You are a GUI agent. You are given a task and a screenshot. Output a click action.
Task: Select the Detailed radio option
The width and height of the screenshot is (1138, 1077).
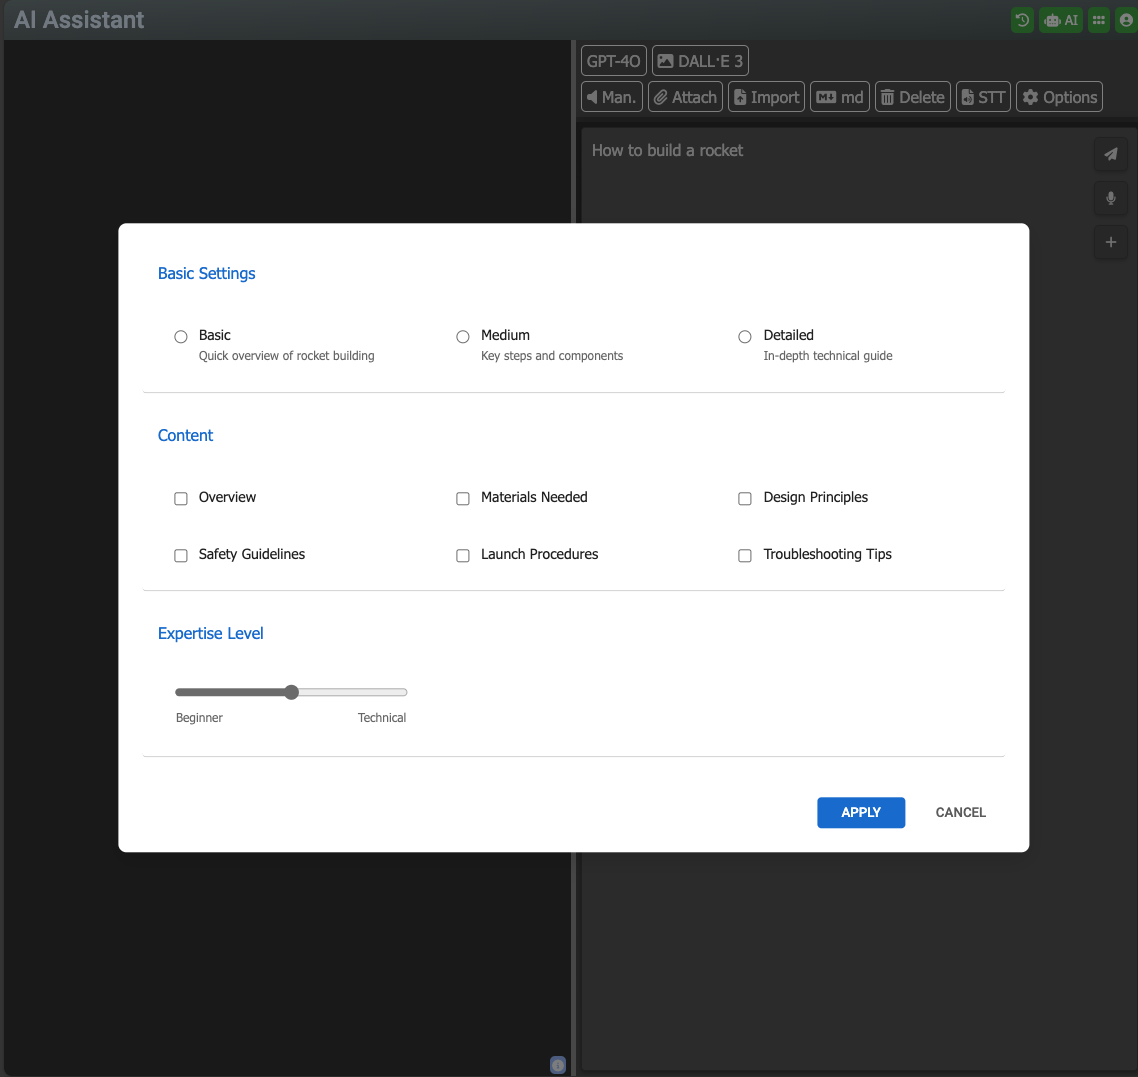point(745,337)
